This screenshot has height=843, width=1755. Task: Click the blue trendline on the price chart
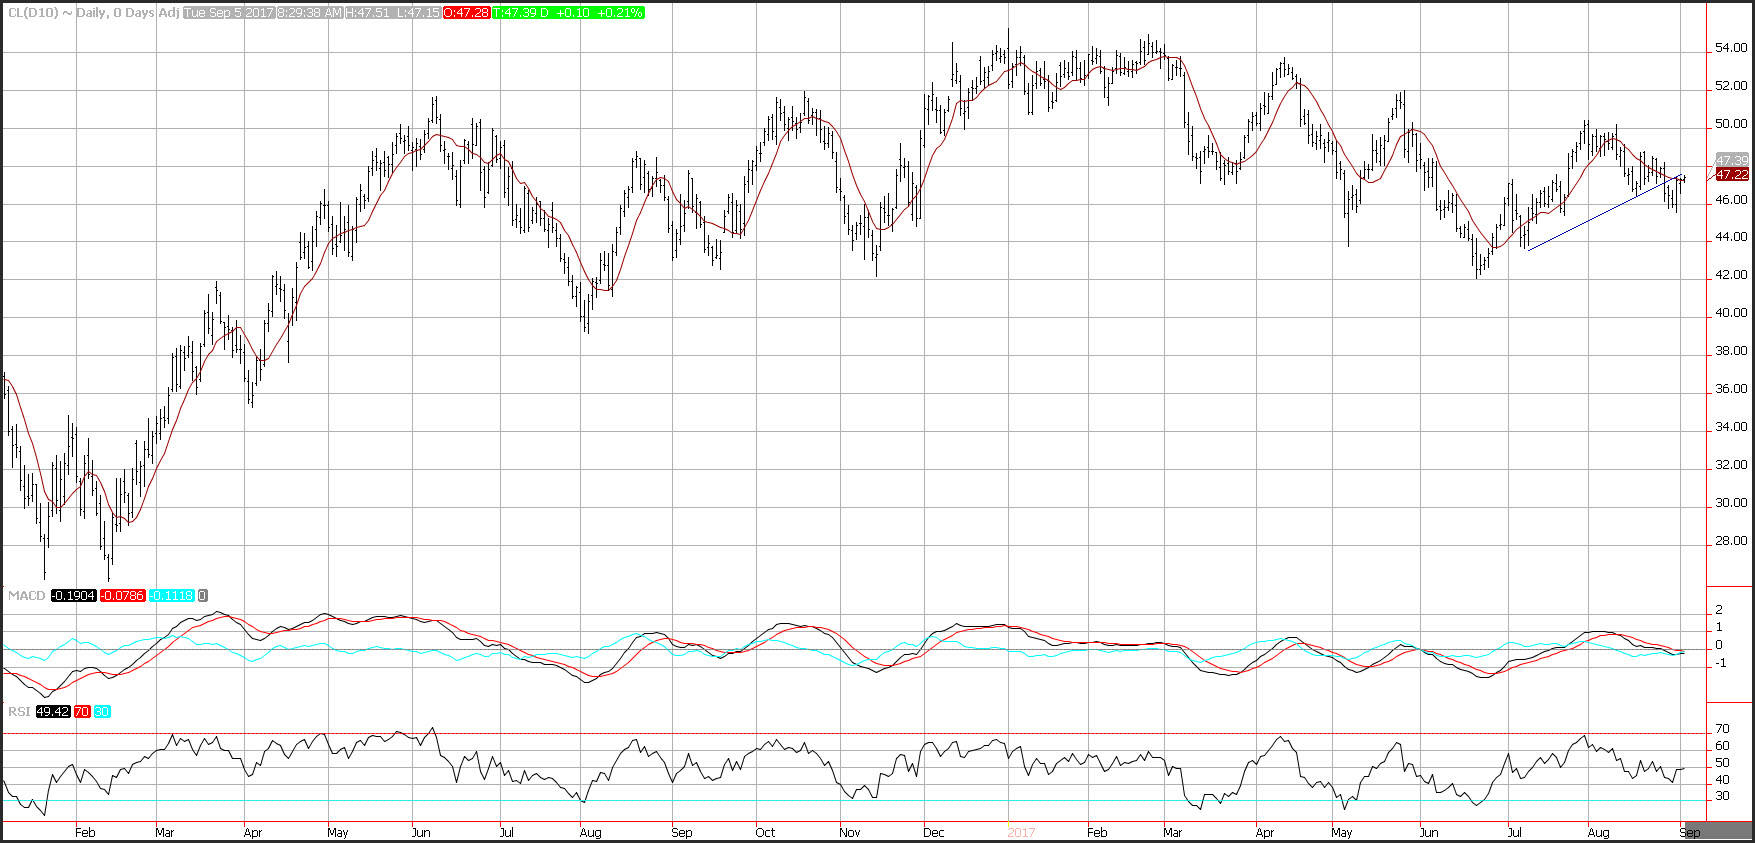[1604, 213]
